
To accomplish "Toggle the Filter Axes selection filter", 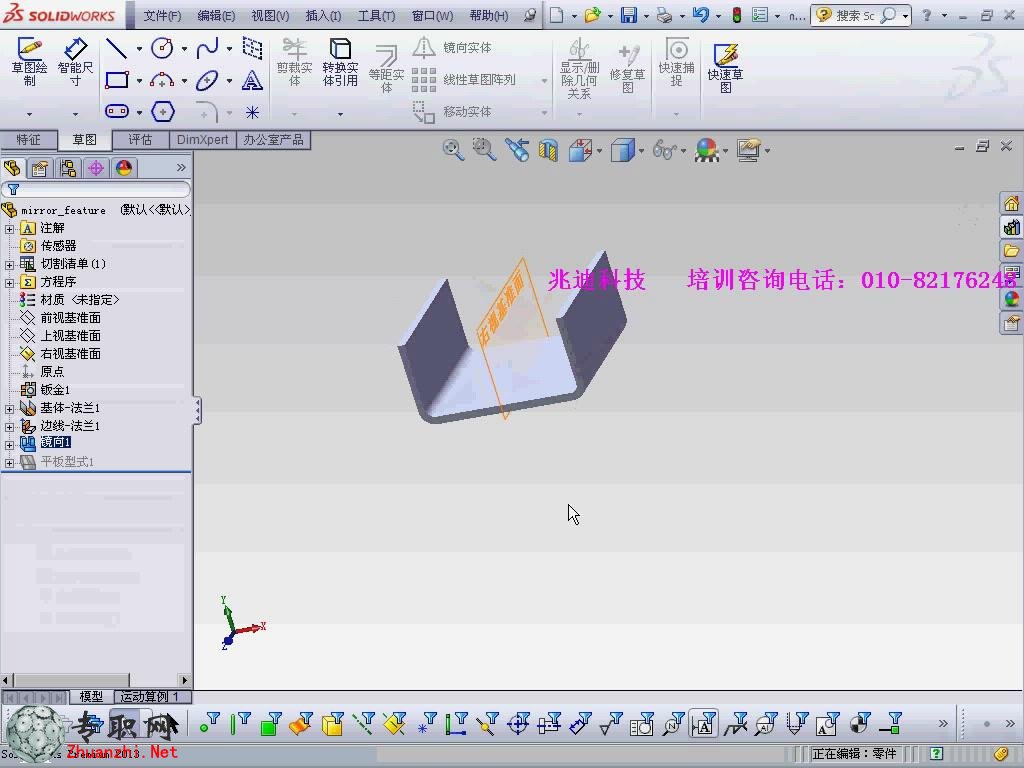I will pyautogui.click(x=363, y=724).
